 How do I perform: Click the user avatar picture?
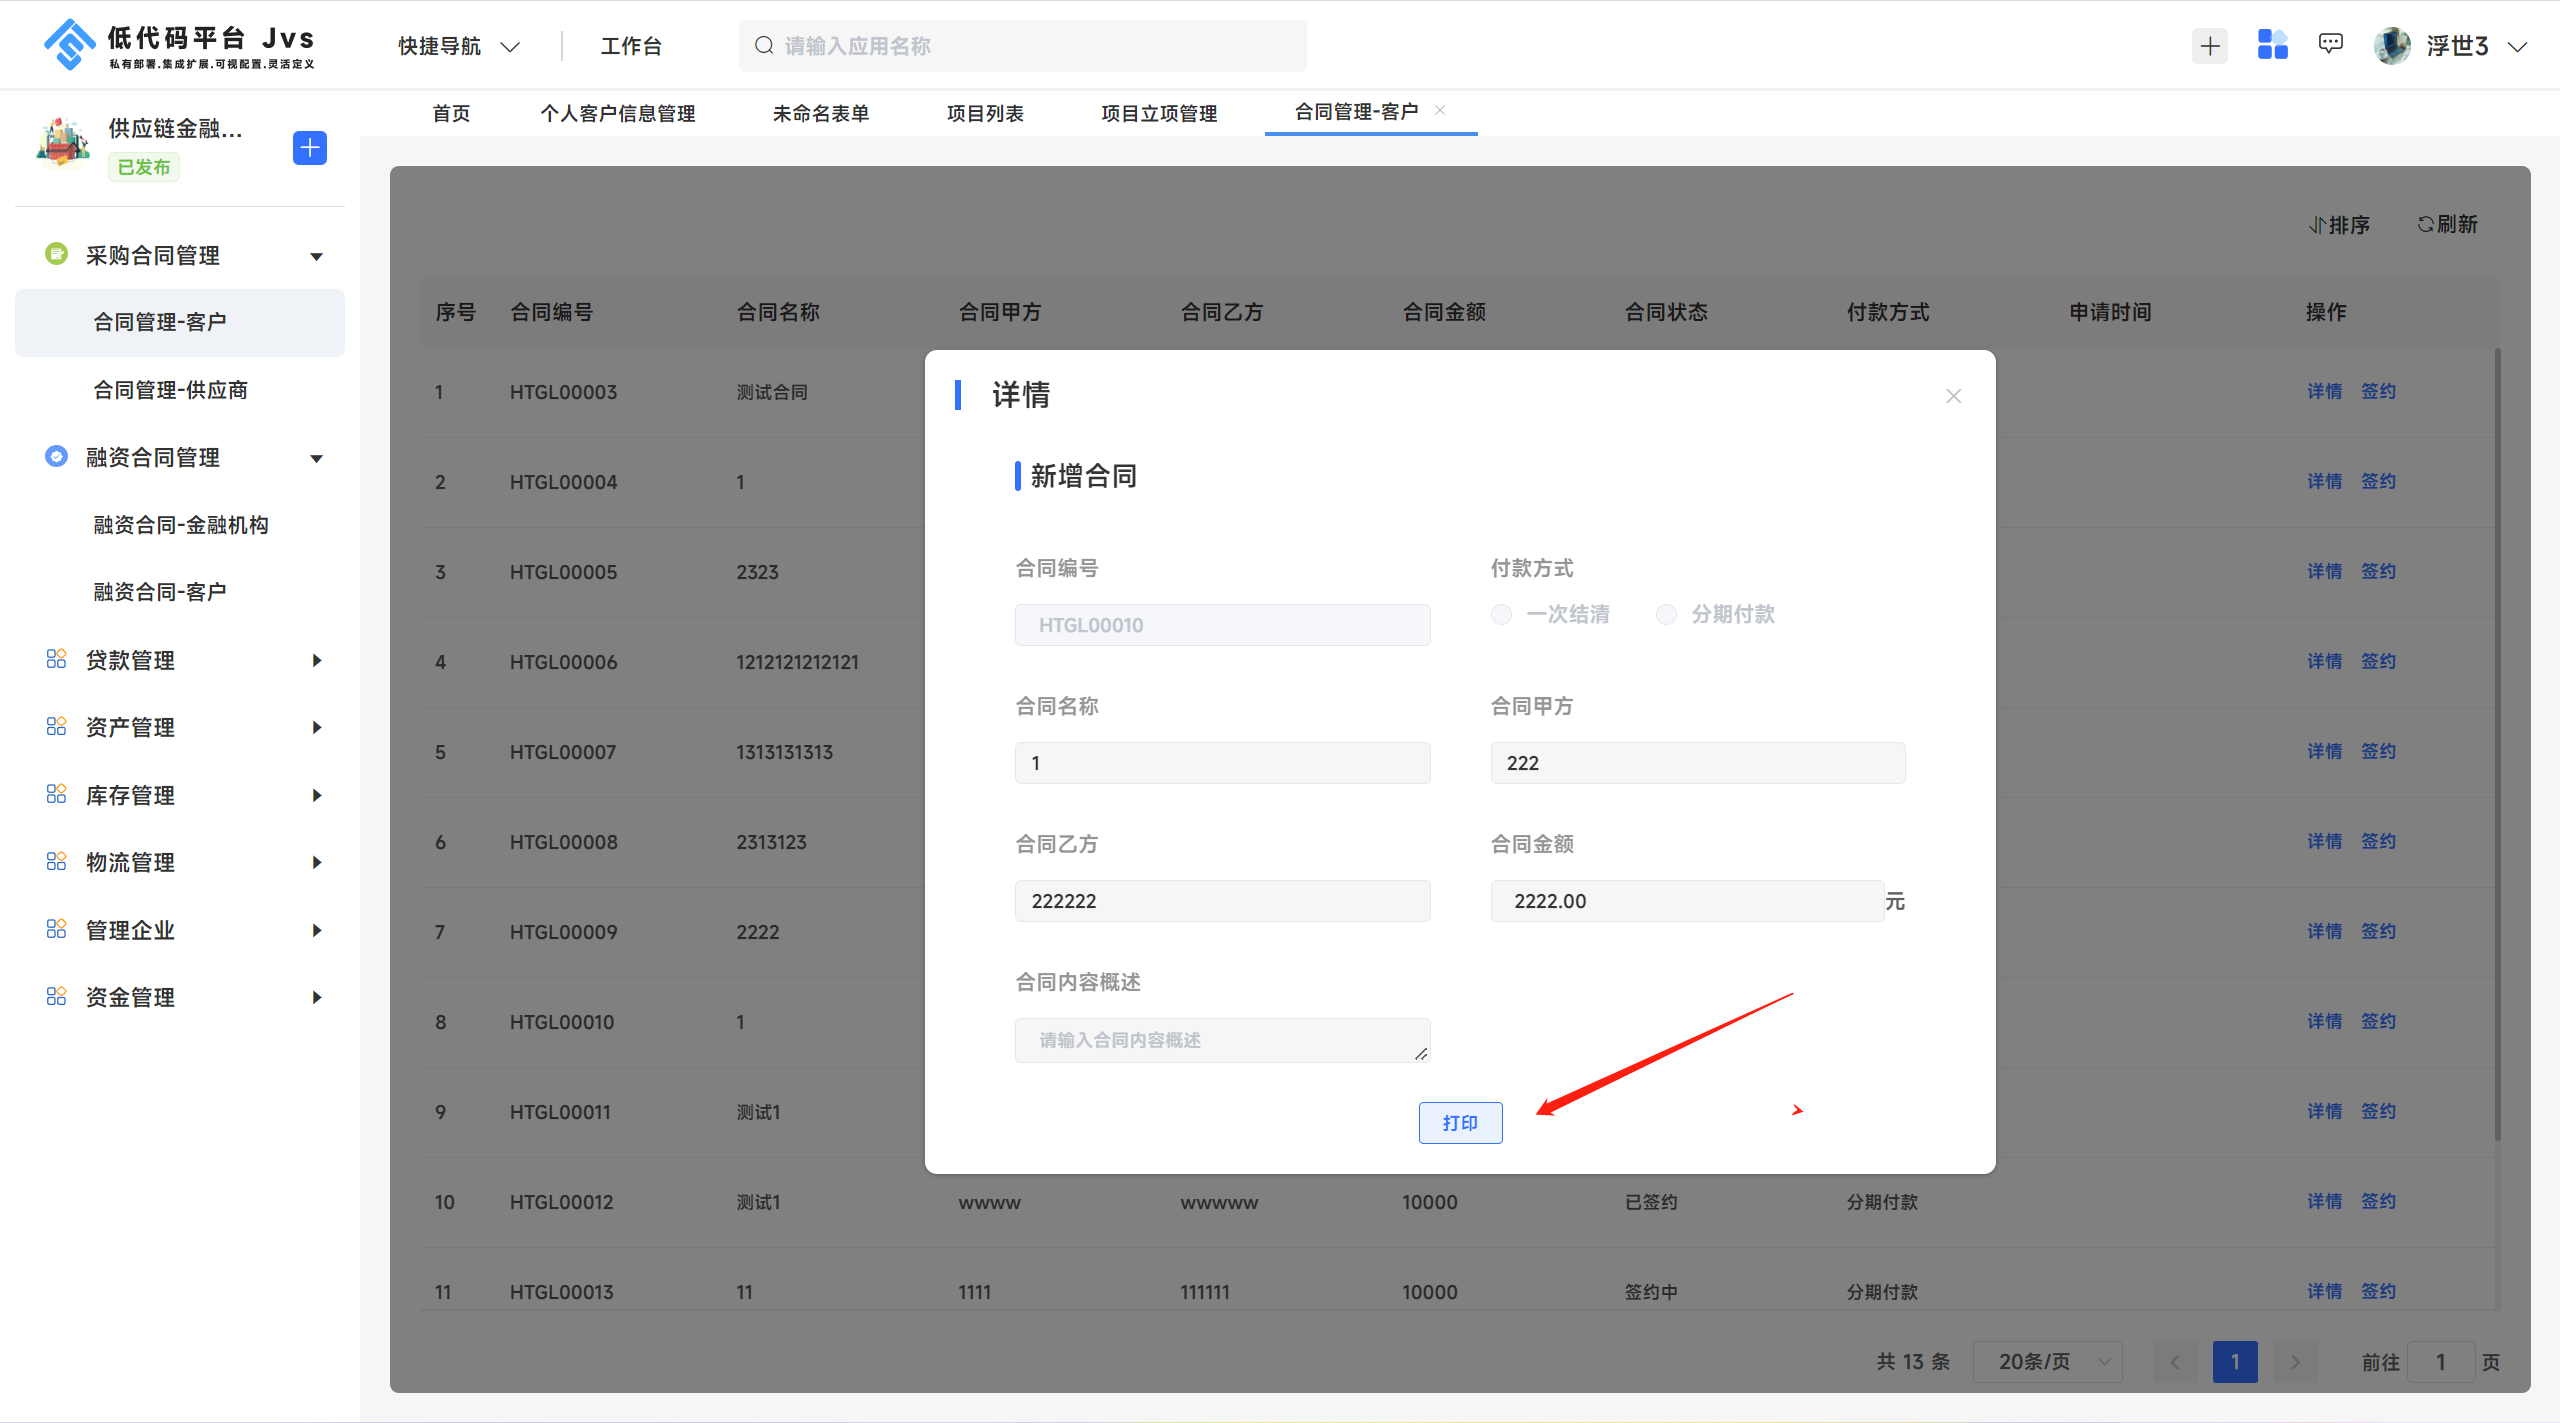pyautogui.click(x=2392, y=46)
